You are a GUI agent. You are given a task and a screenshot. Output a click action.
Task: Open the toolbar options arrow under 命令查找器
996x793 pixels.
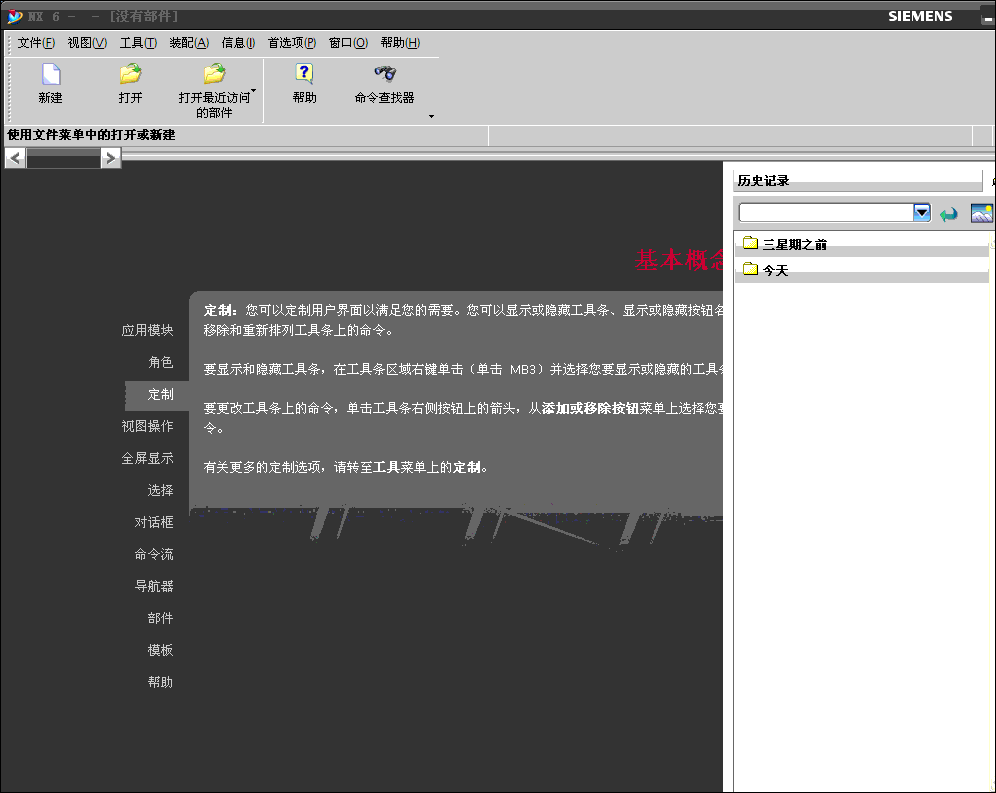[431, 116]
